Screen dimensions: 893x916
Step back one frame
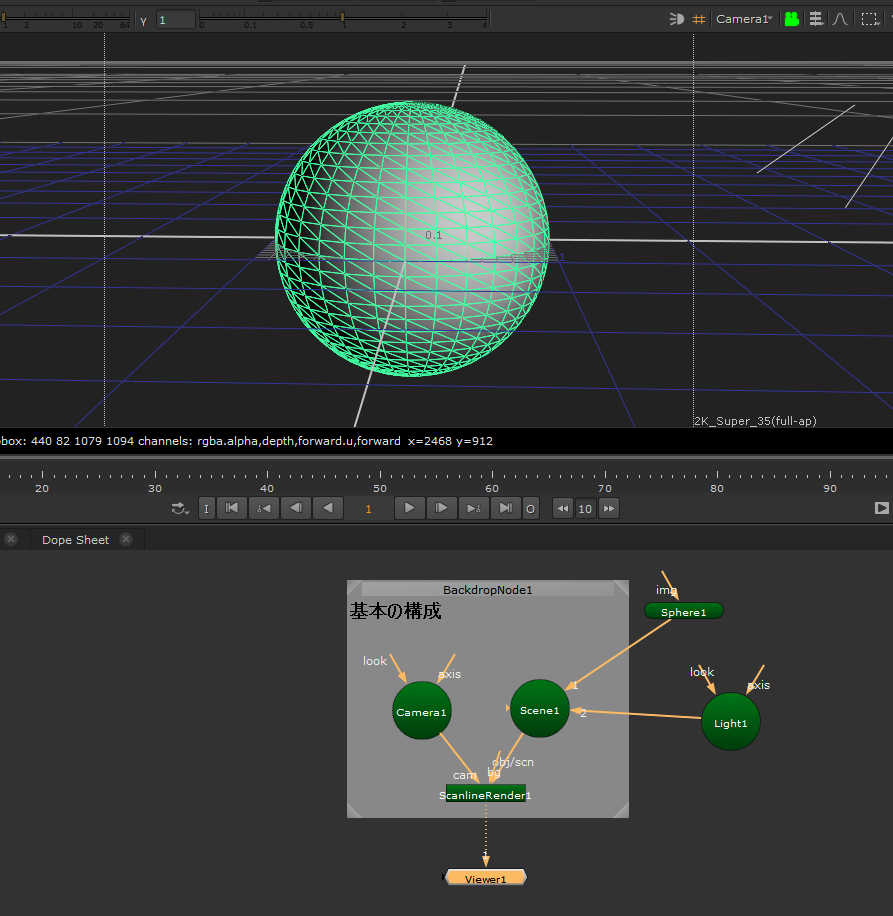(296, 509)
